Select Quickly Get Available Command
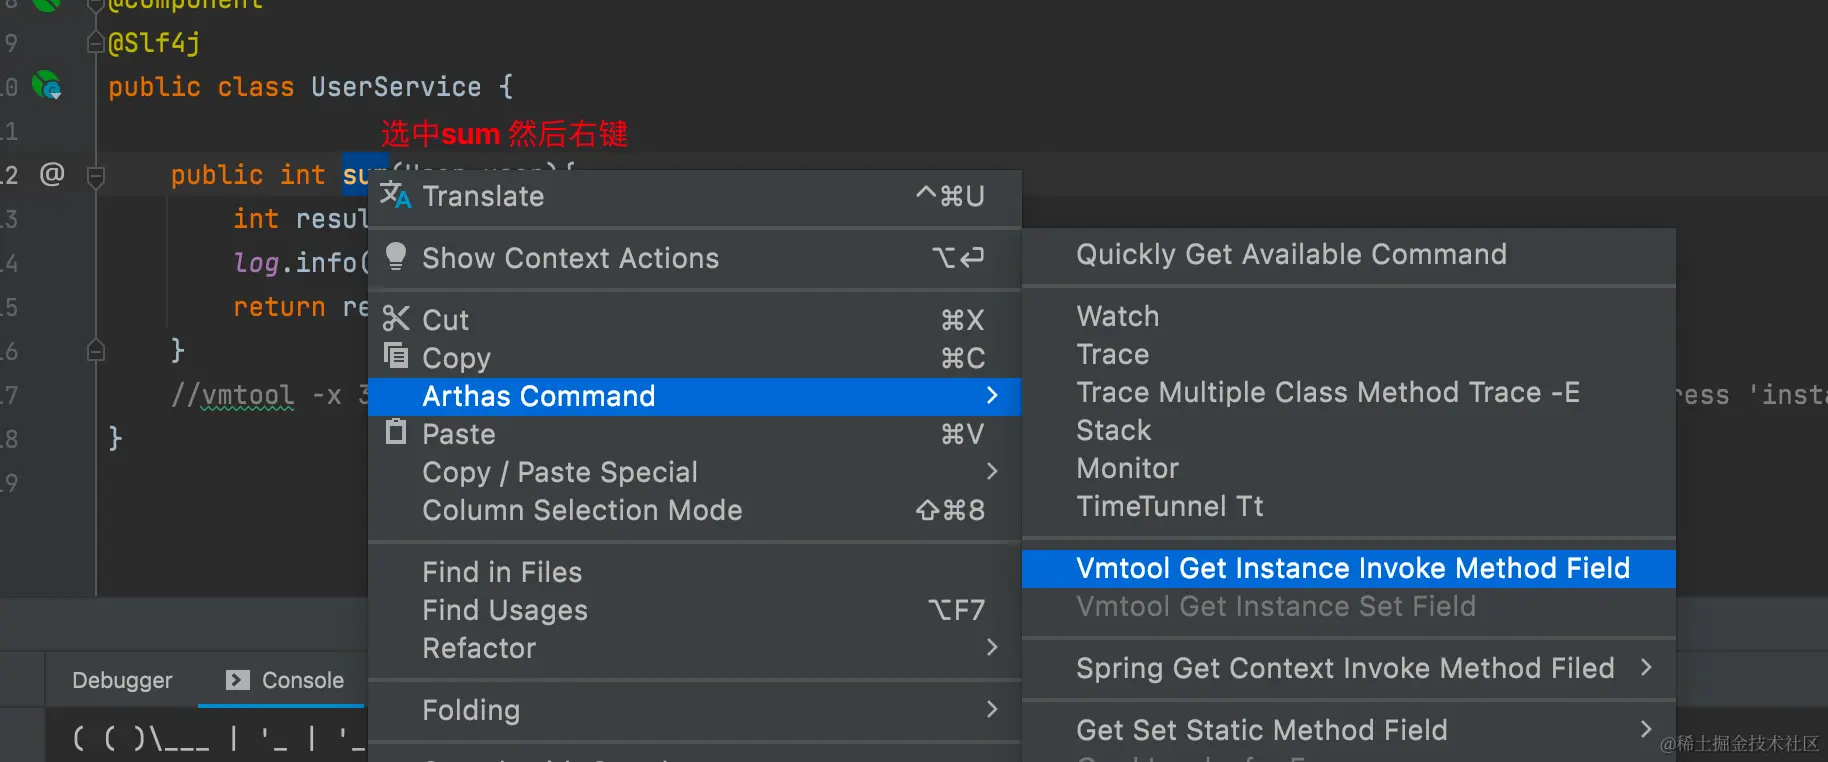The width and height of the screenshot is (1828, 762). click(x=1290, y=254)
